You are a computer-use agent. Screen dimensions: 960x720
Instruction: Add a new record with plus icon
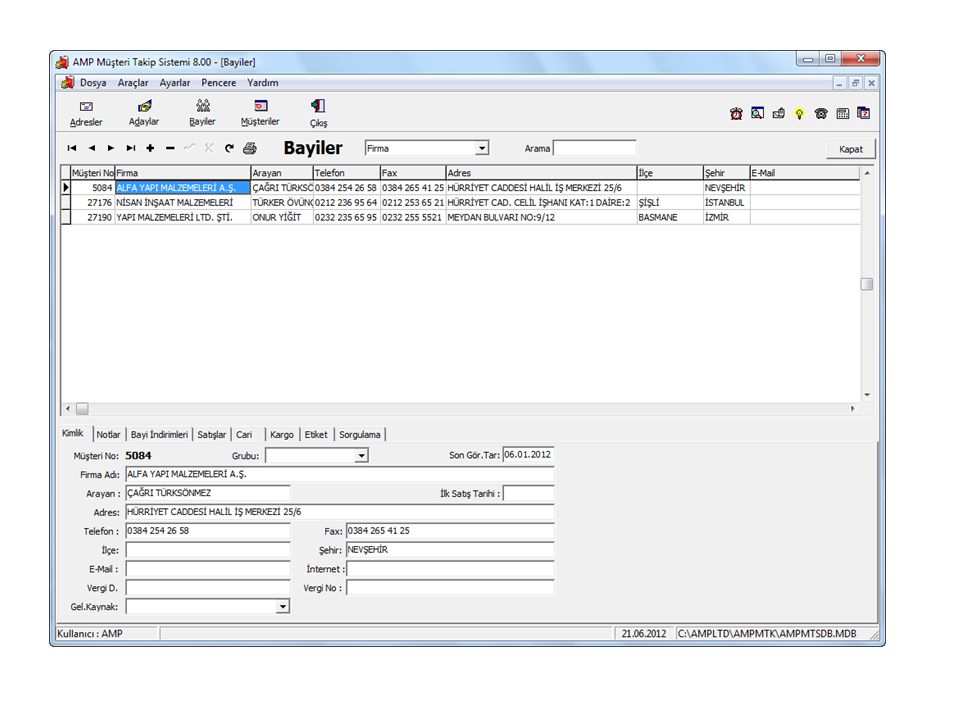click(150, 148)
